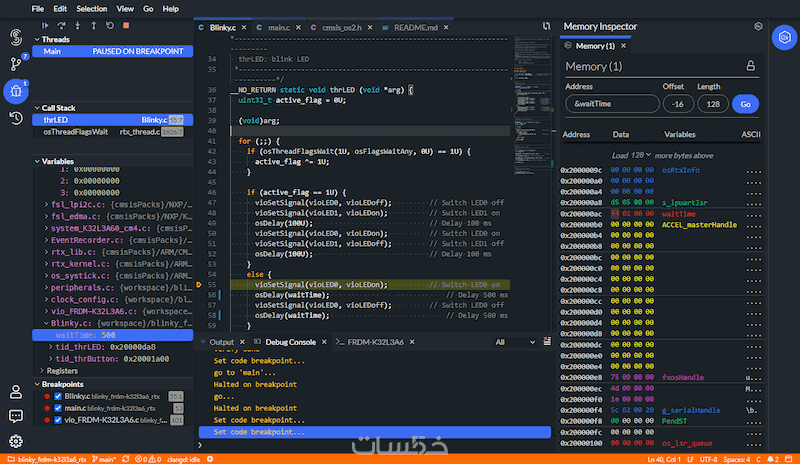800x464 pixels.
Task: Open the Source Control sidebar view
Action: (16, 64)
